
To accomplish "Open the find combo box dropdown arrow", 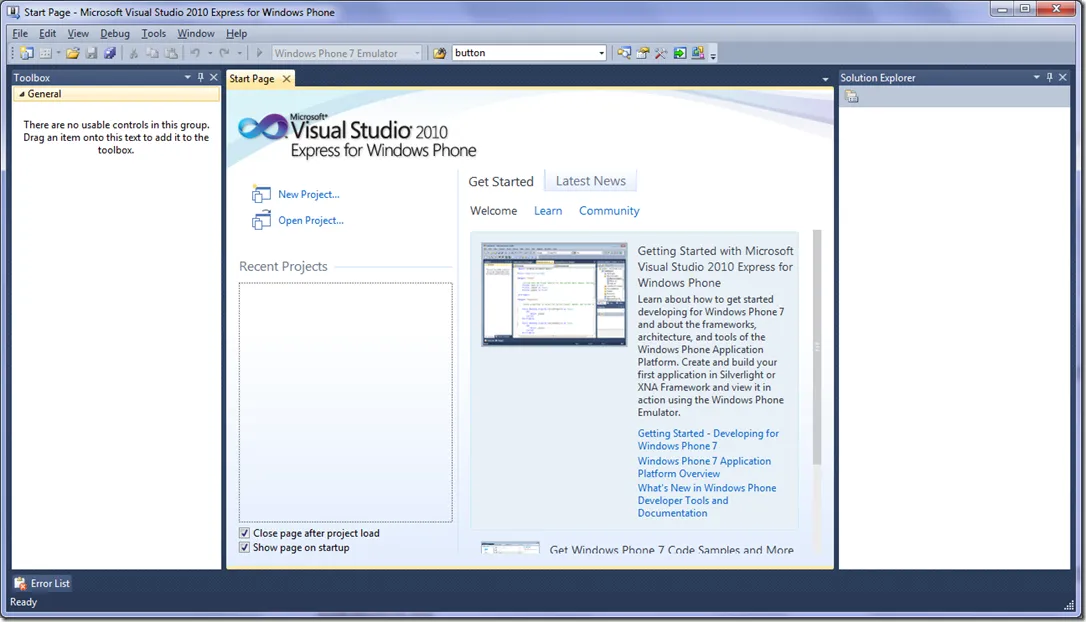I will pos(601,53).
